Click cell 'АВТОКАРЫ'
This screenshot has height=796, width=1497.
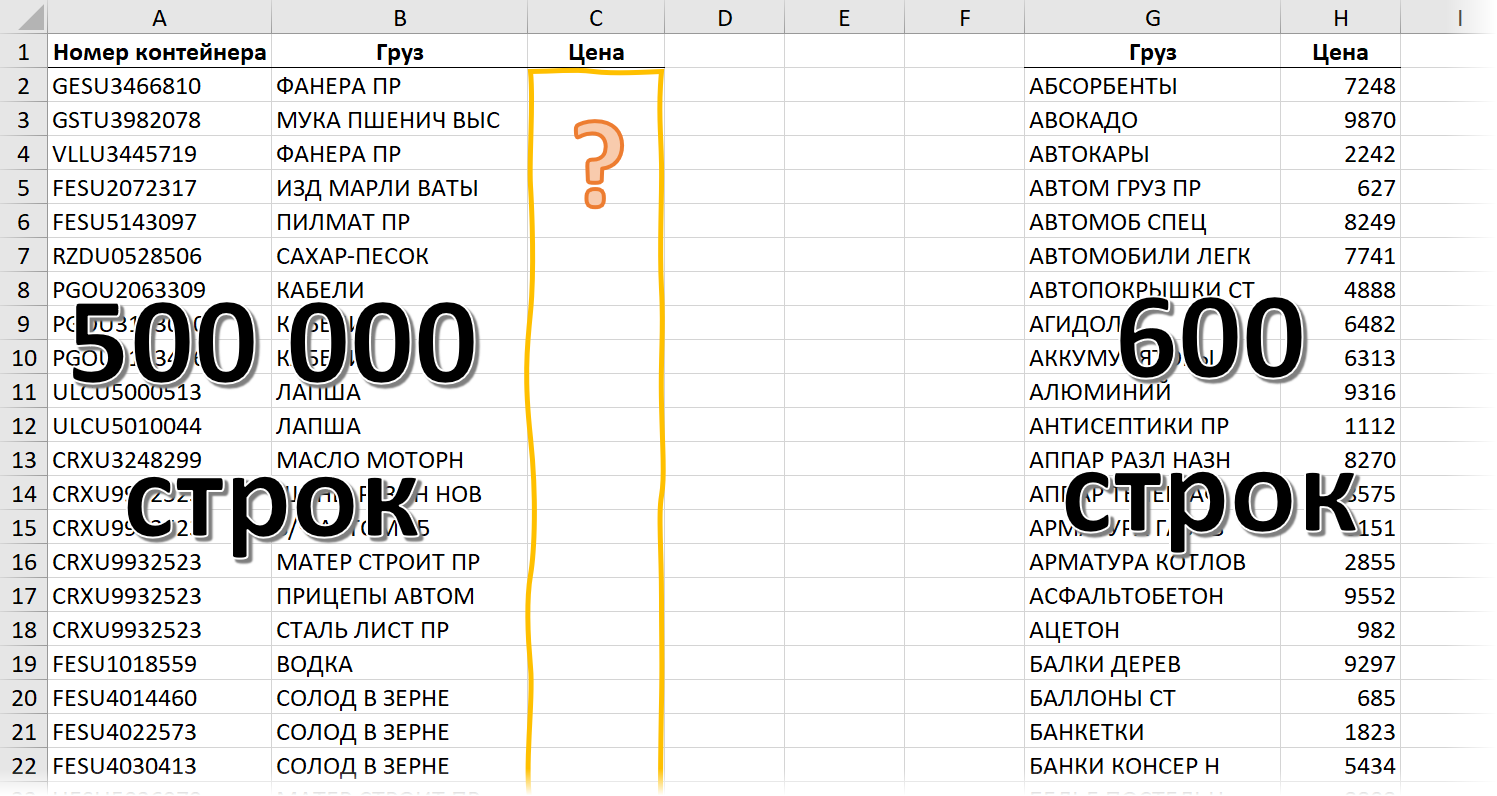1152,154
